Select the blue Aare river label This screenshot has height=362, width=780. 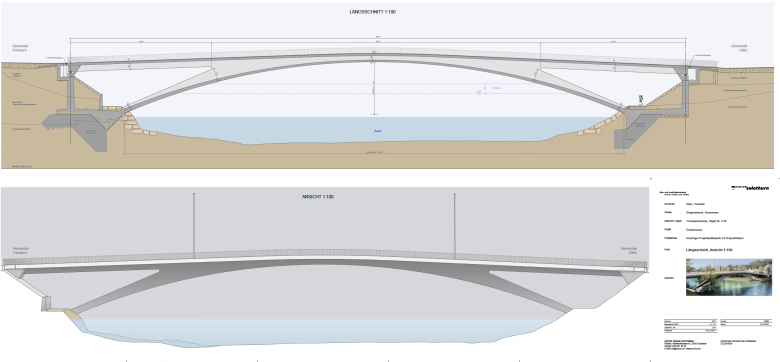(x=378, y=131)
